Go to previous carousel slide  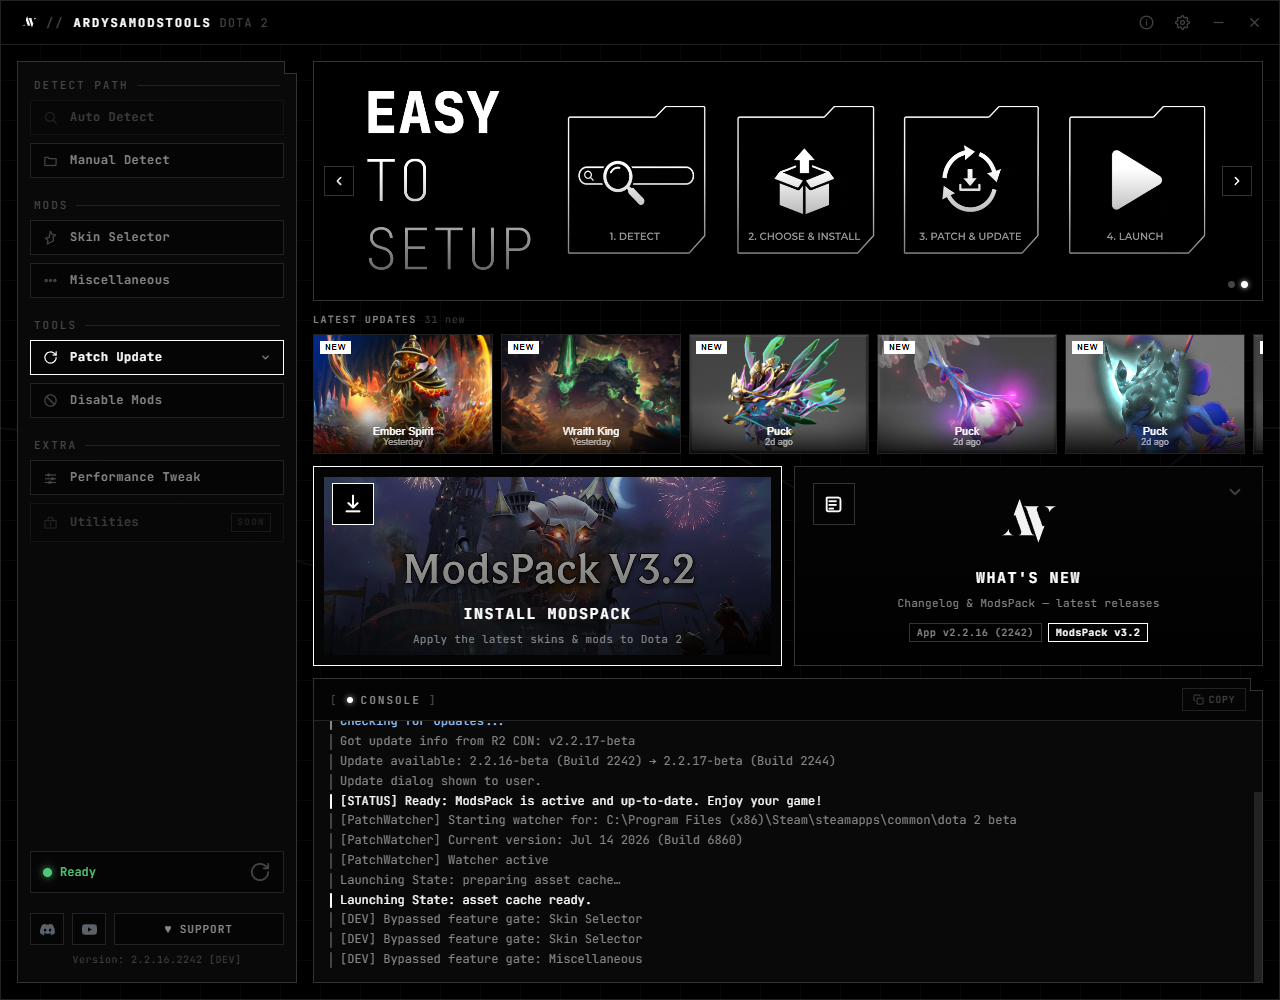[339, 181]
